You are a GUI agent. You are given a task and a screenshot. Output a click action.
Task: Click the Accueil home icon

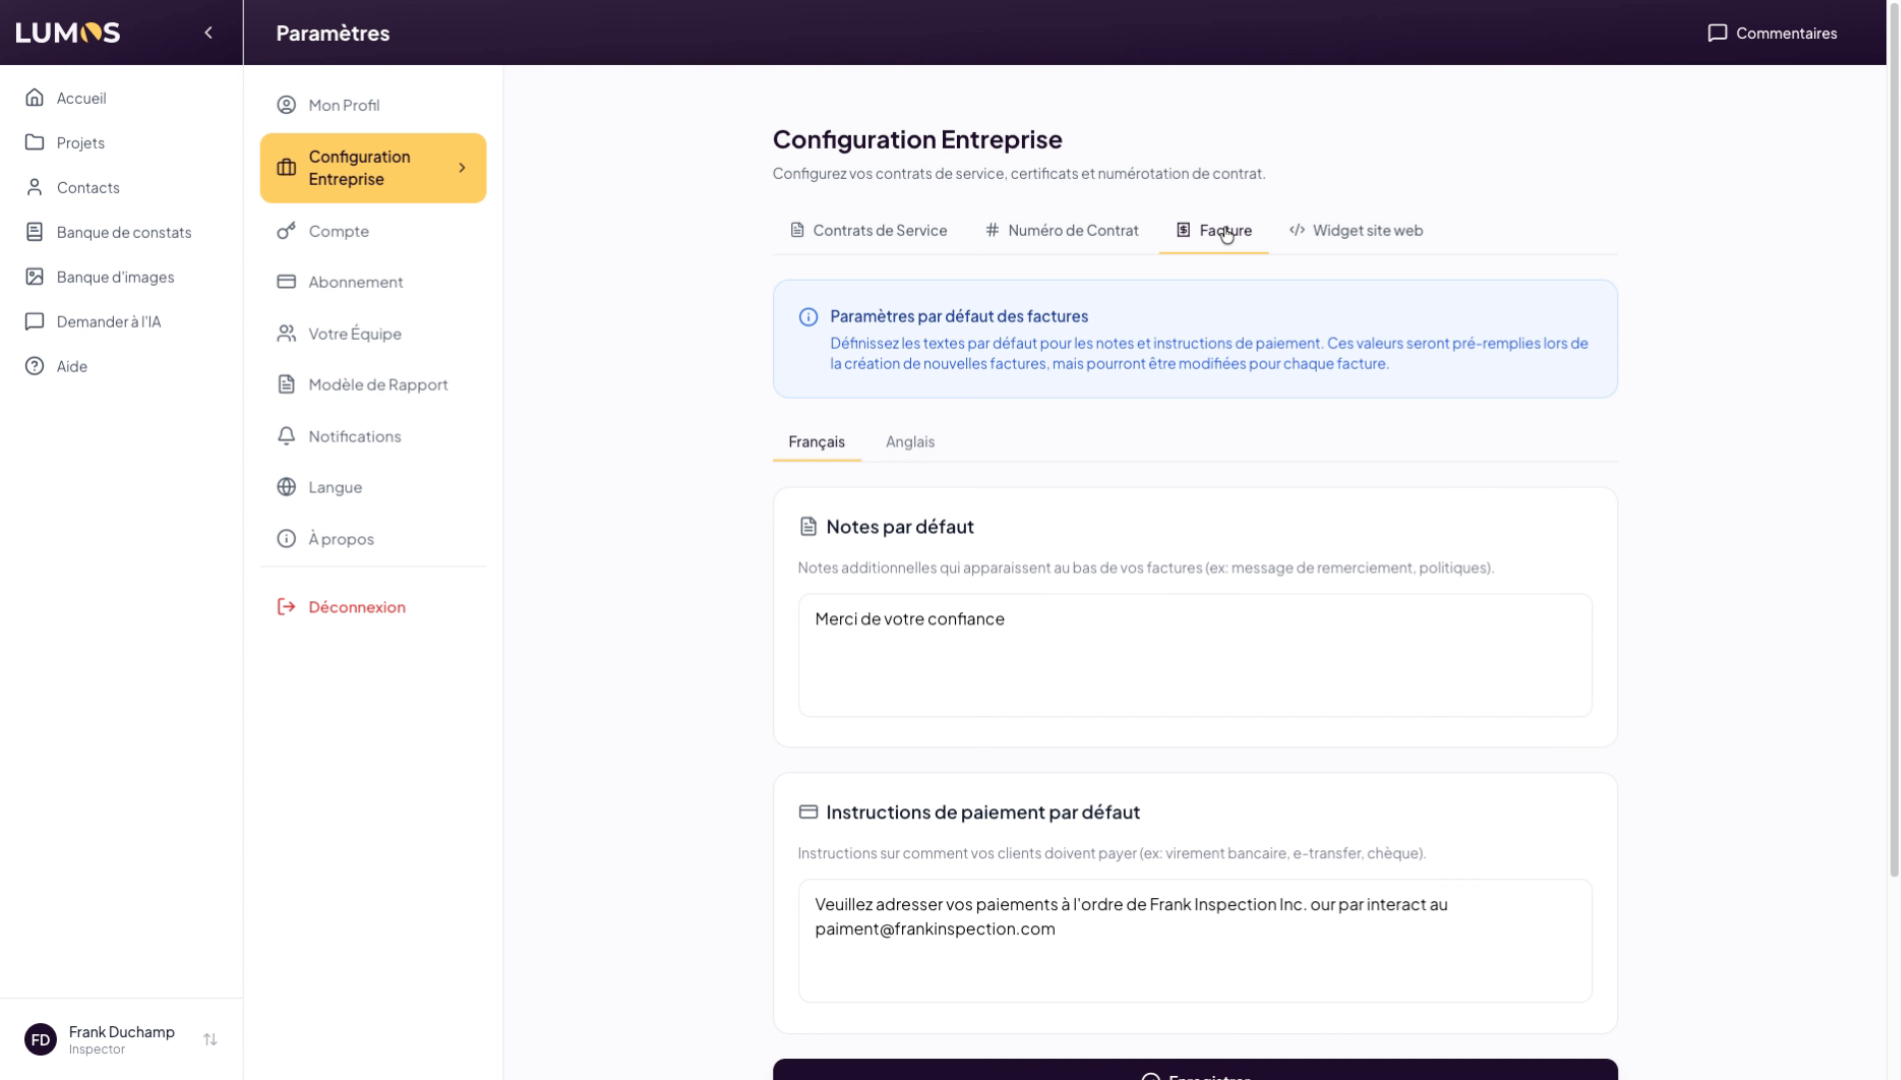(x=35, y=98)
